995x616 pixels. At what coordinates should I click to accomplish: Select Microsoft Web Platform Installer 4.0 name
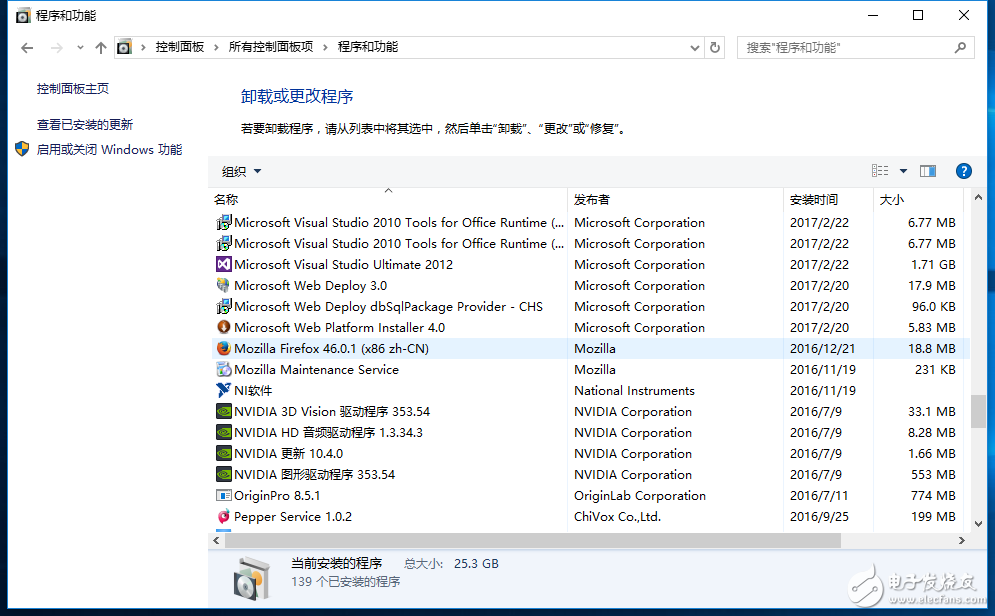(339, 327)
